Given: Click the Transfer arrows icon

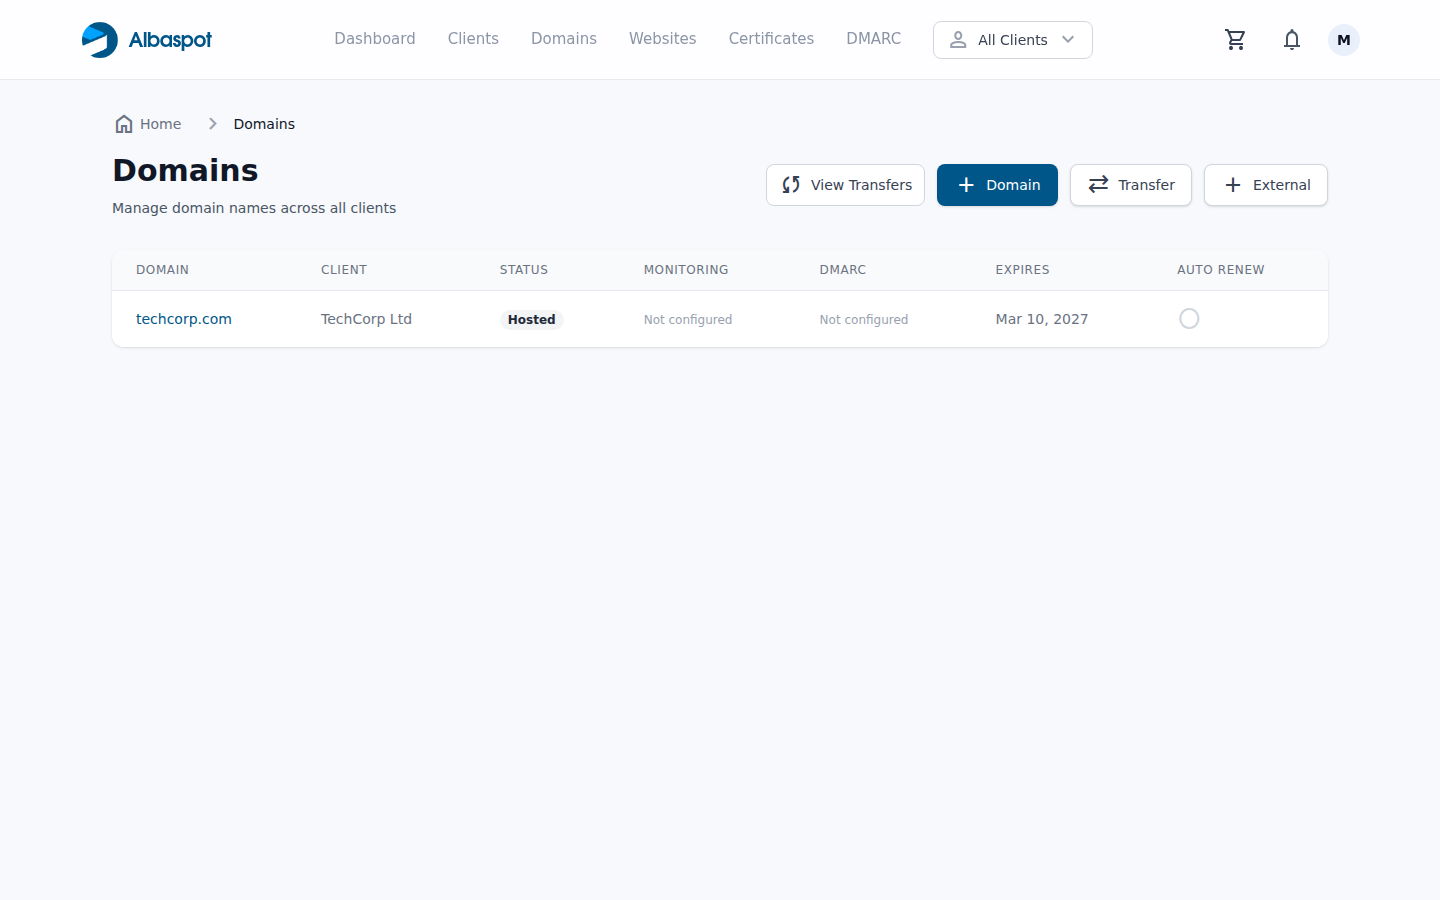Looking at the screenshot, I should point(1098,185).
